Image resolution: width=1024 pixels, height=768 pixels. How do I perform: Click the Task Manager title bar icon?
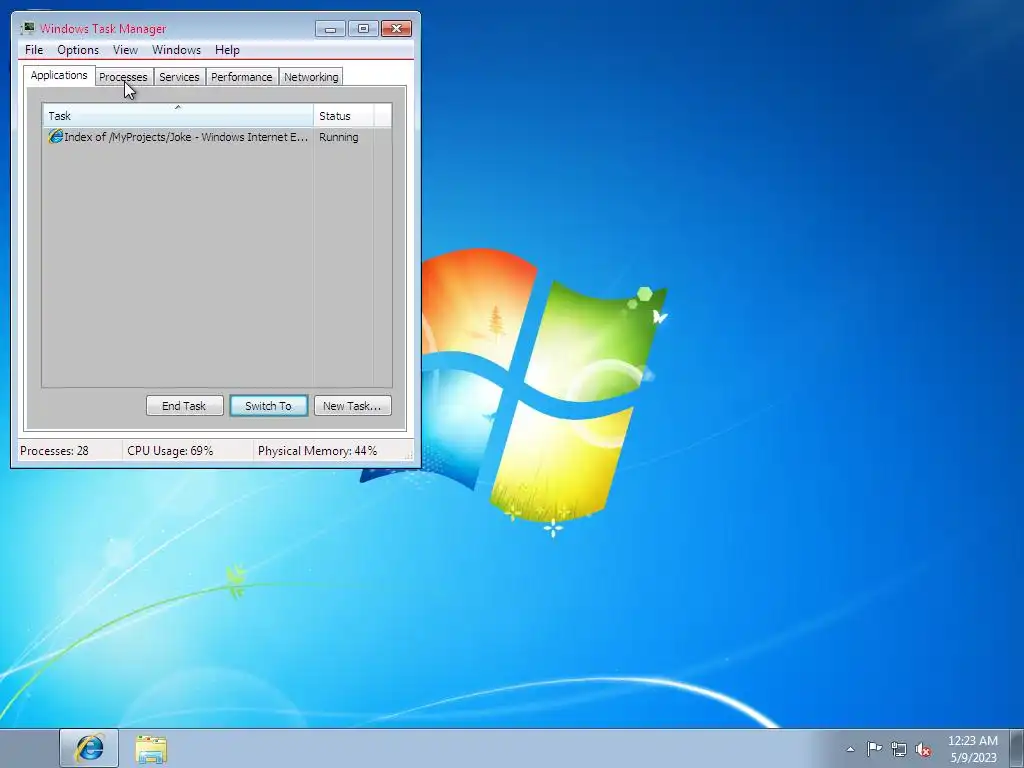(28, 28)
